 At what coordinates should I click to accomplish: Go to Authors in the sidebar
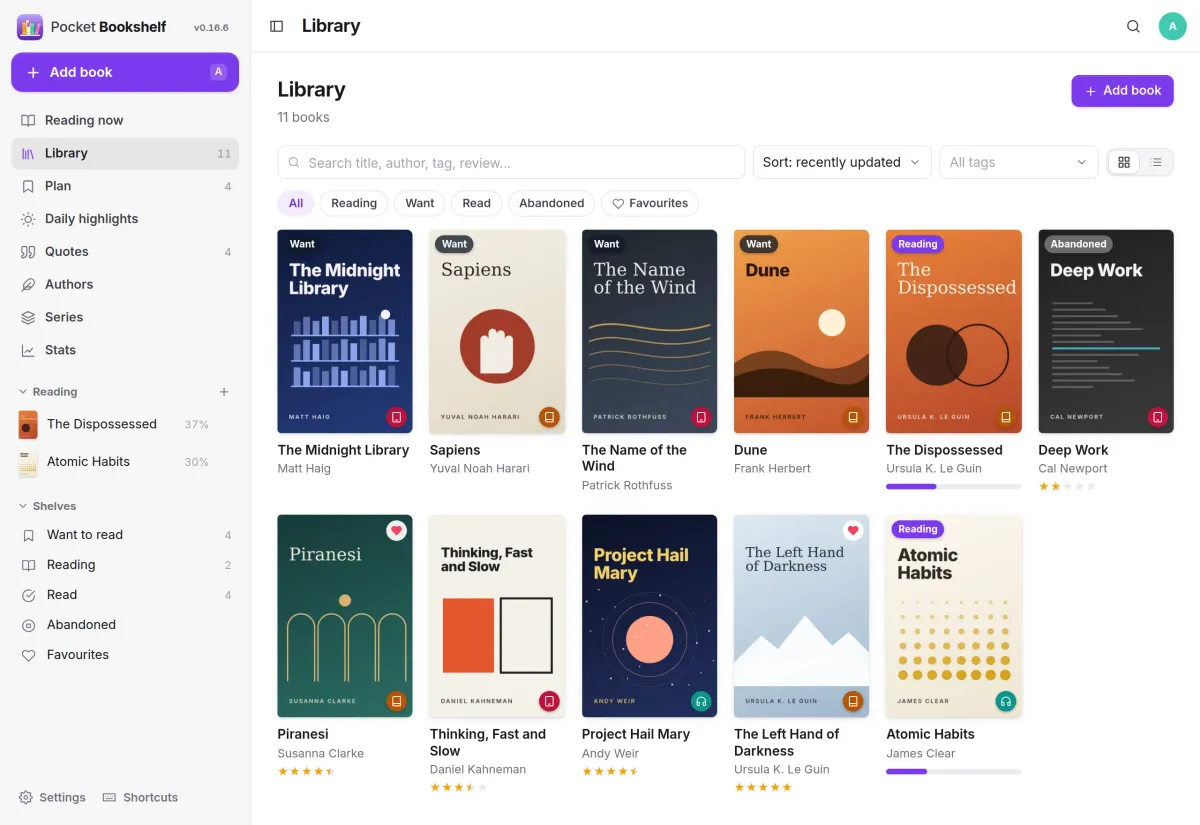coord(125,285)
